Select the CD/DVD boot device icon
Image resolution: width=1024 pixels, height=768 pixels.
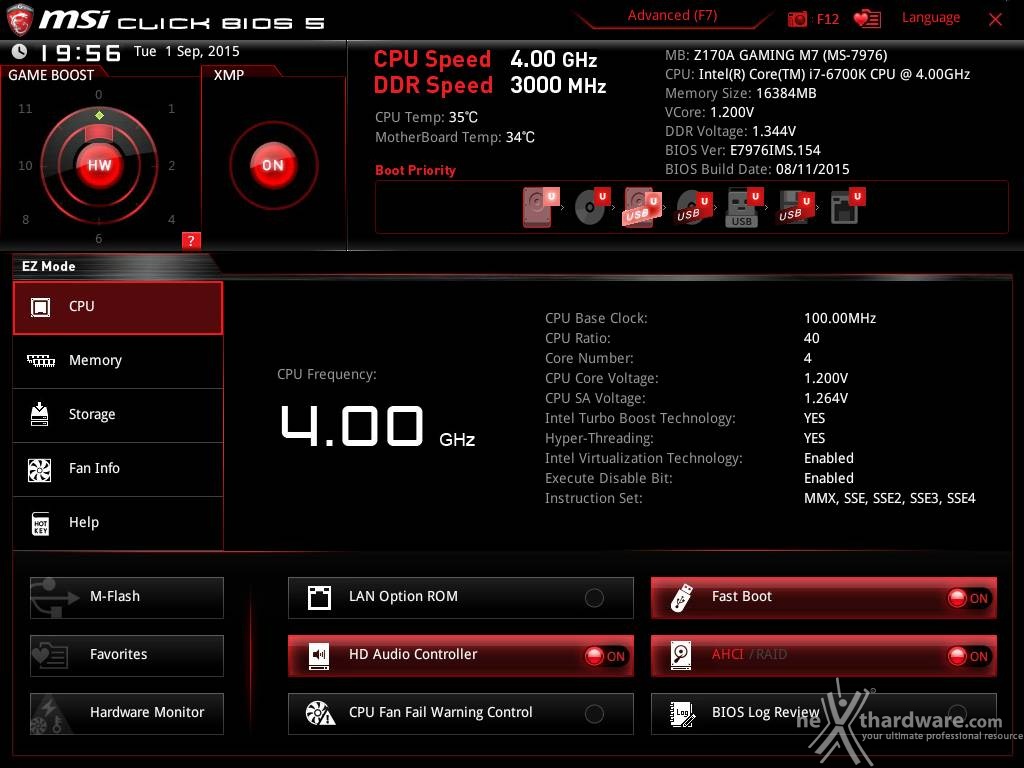coord(591,207)
